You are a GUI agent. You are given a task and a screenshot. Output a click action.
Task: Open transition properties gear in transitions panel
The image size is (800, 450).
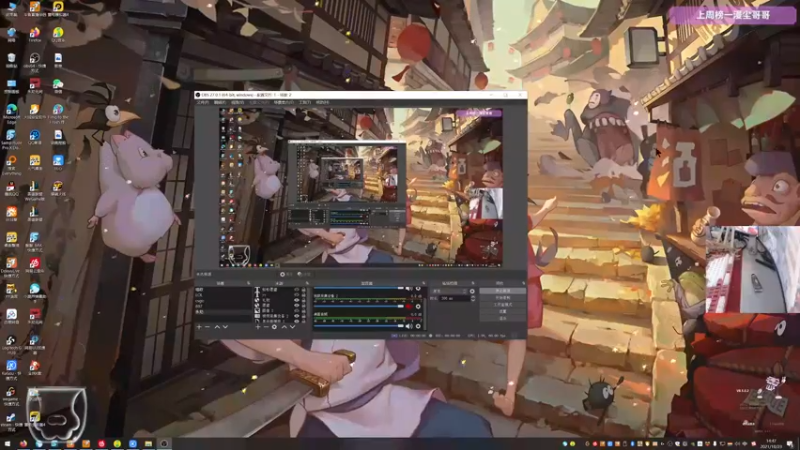click(472, 291)
